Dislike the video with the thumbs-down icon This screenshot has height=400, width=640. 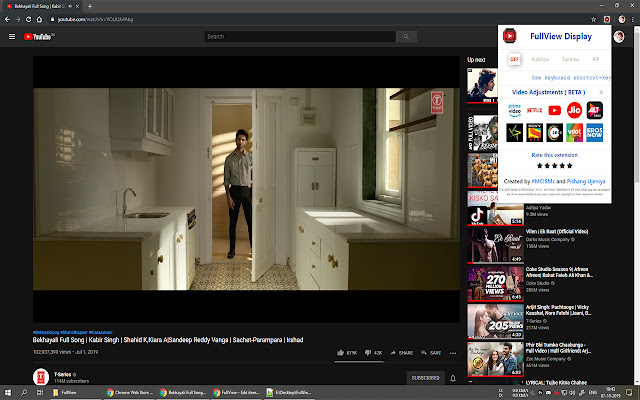point(368,353)
